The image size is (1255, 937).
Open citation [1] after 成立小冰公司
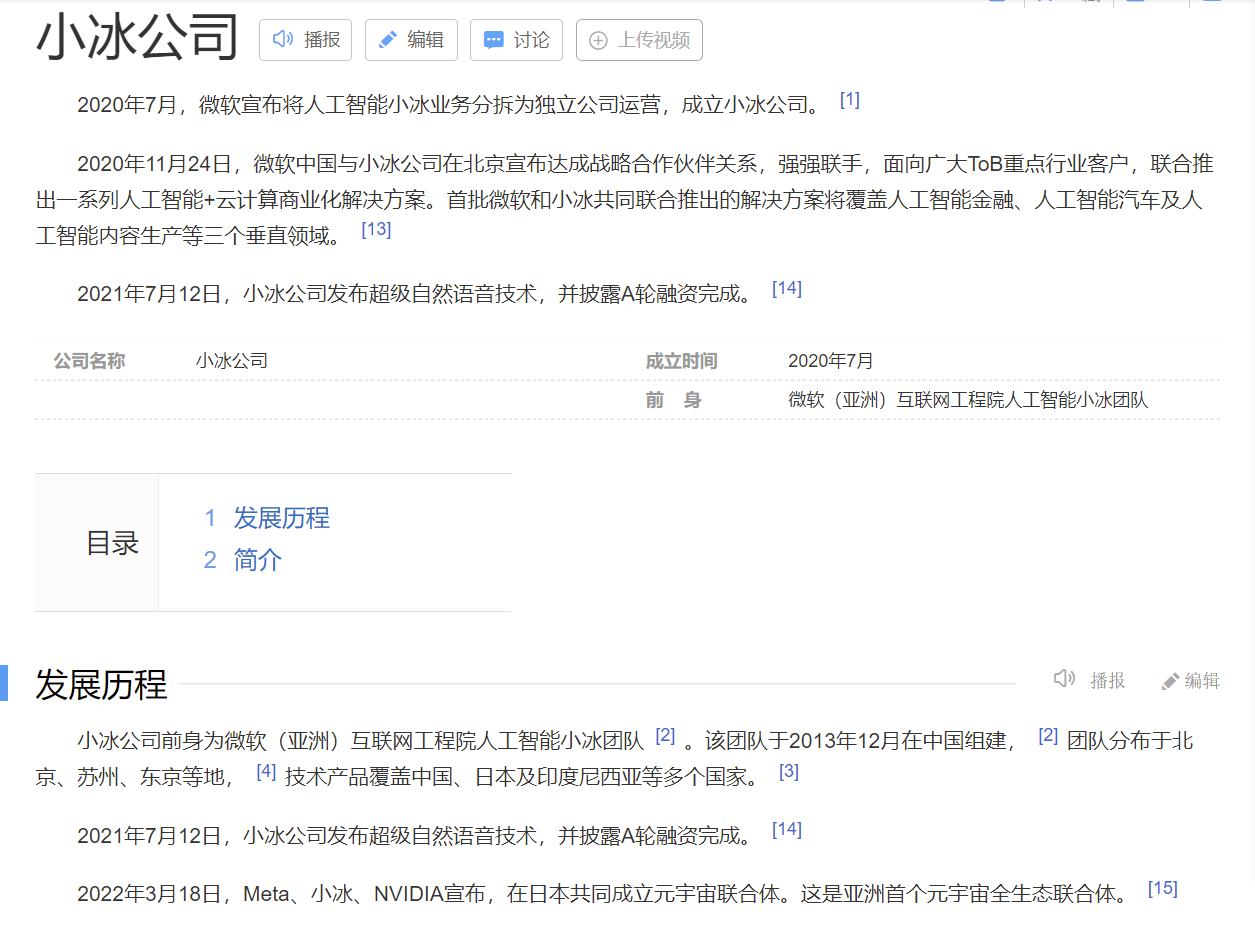click(x=850, y=99)
